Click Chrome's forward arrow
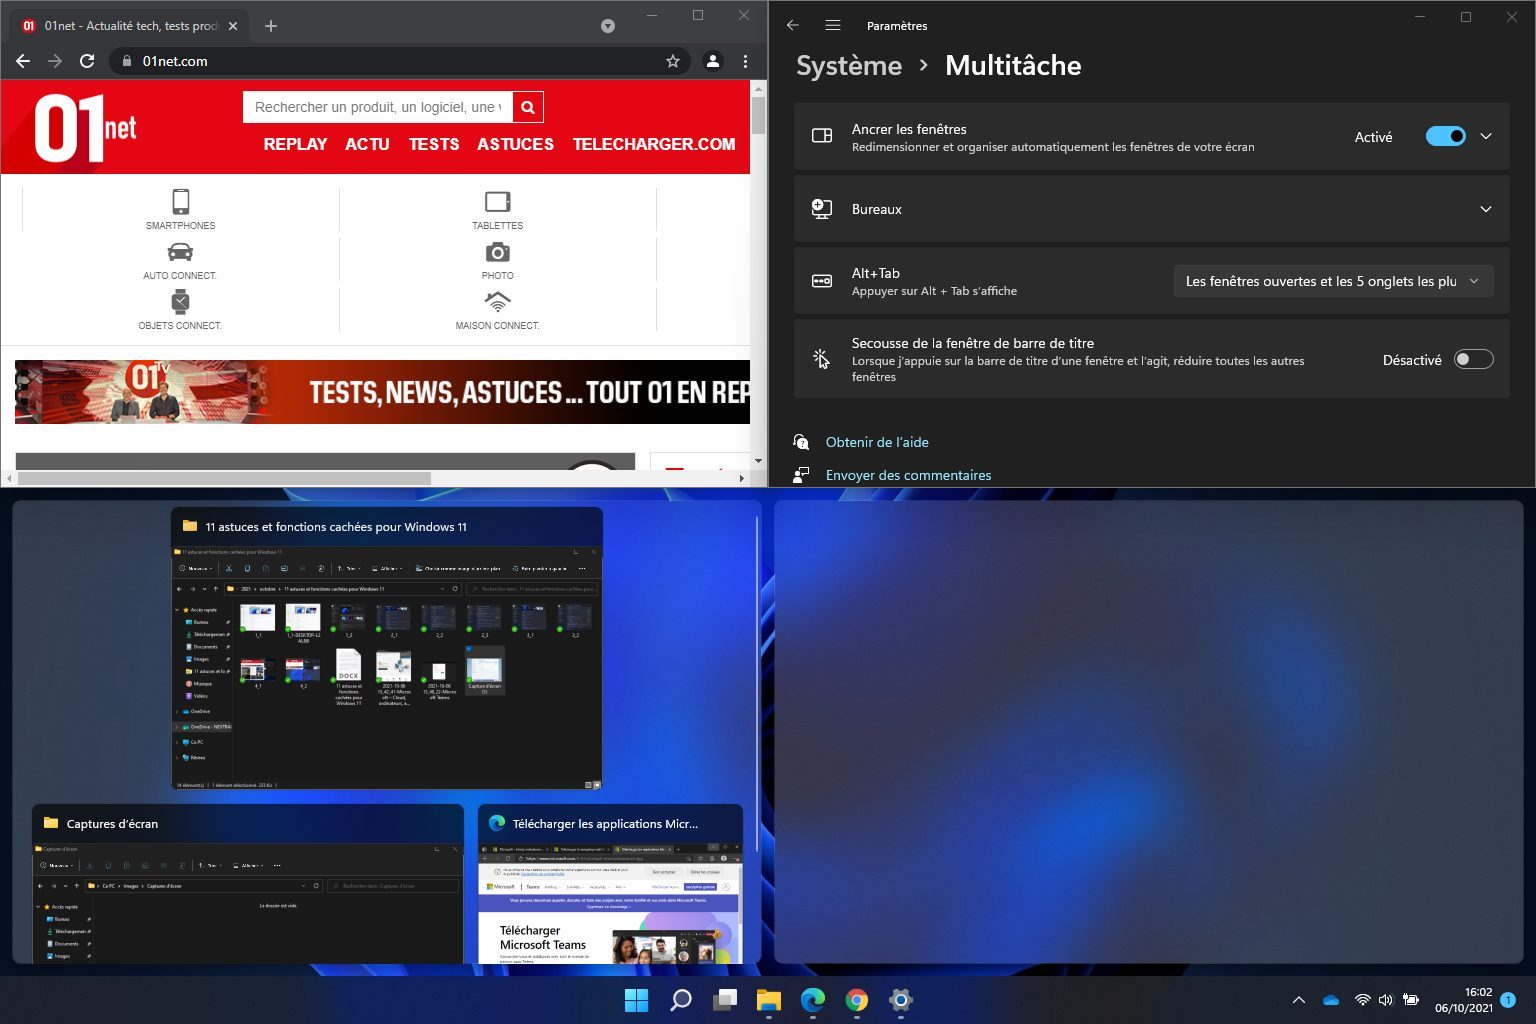1536x1024 pixels. point(55,61)
